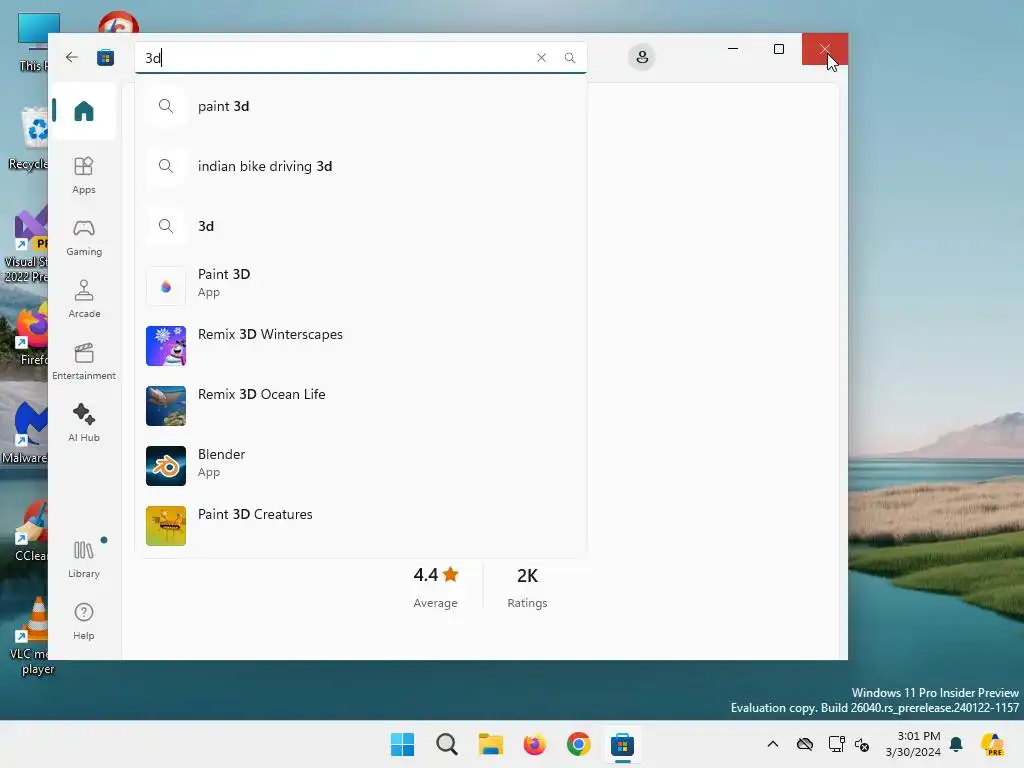This screenshot has height=768, width=1024.
Task: Open the clock and date panel
Action: (913, 744)
